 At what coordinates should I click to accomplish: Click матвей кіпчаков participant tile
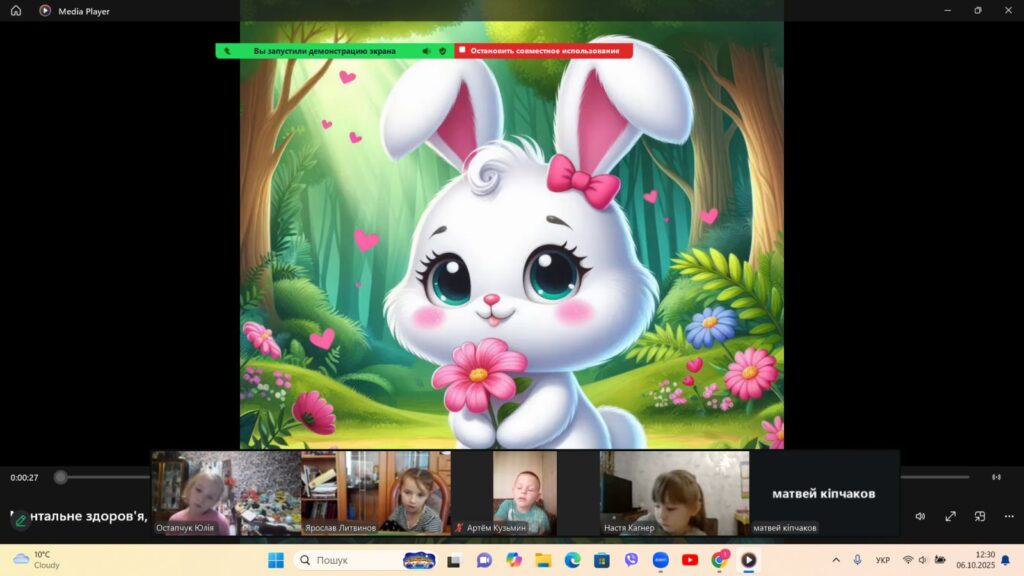click(823, 493)
